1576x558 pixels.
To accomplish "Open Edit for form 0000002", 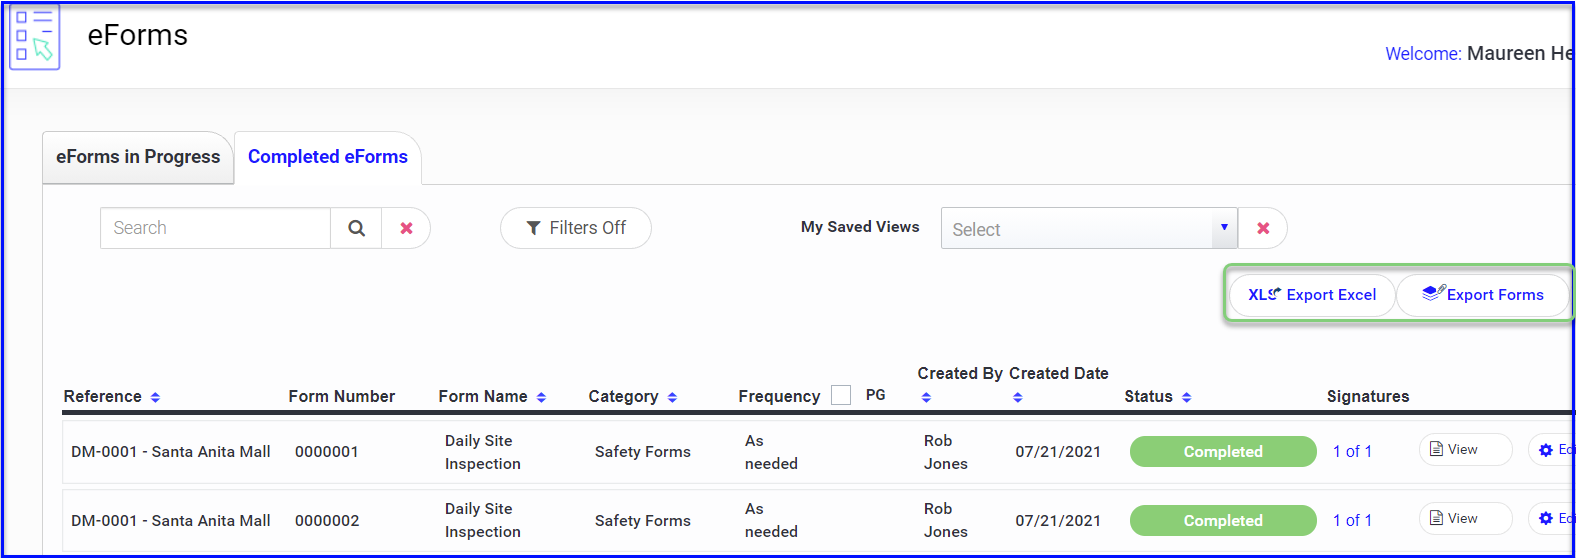I will (x=1554, y=518).
